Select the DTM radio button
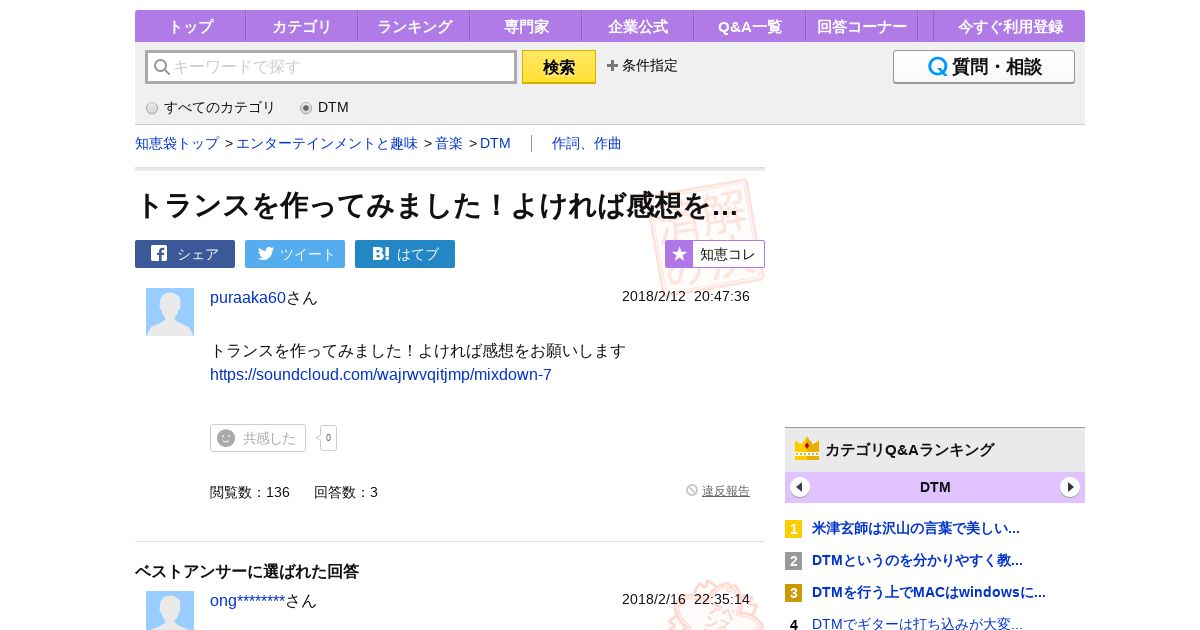This screenshot has width=1200, height=630. pyautogui.click(x=306, y=108)
